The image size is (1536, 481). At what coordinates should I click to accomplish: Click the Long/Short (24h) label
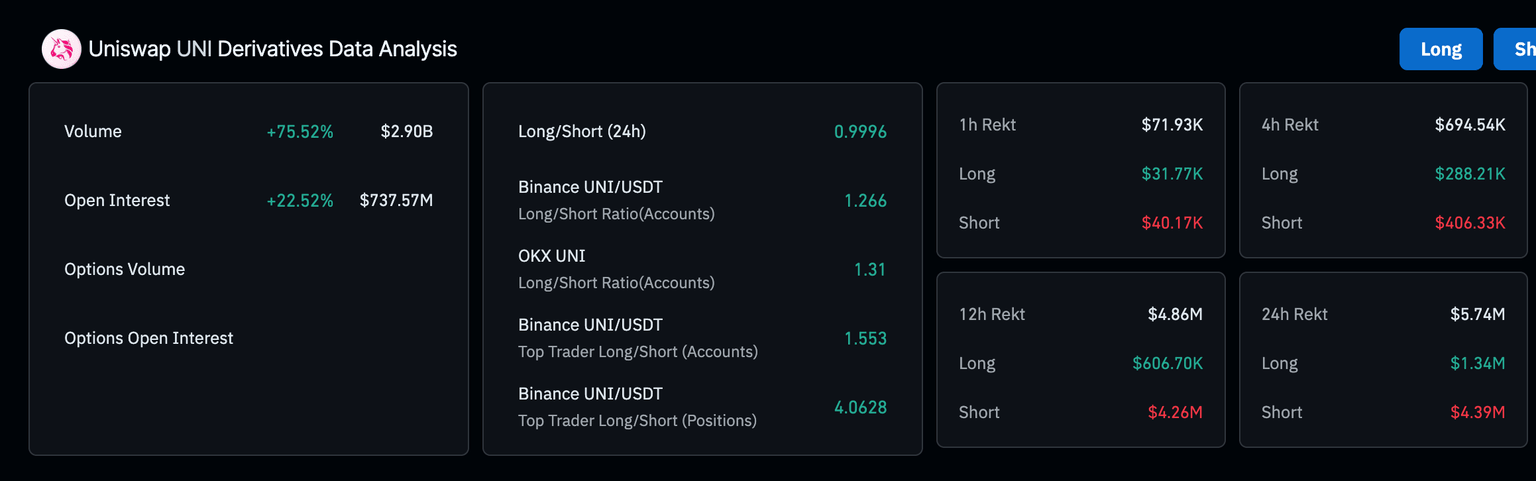click(x=582, y=132)
